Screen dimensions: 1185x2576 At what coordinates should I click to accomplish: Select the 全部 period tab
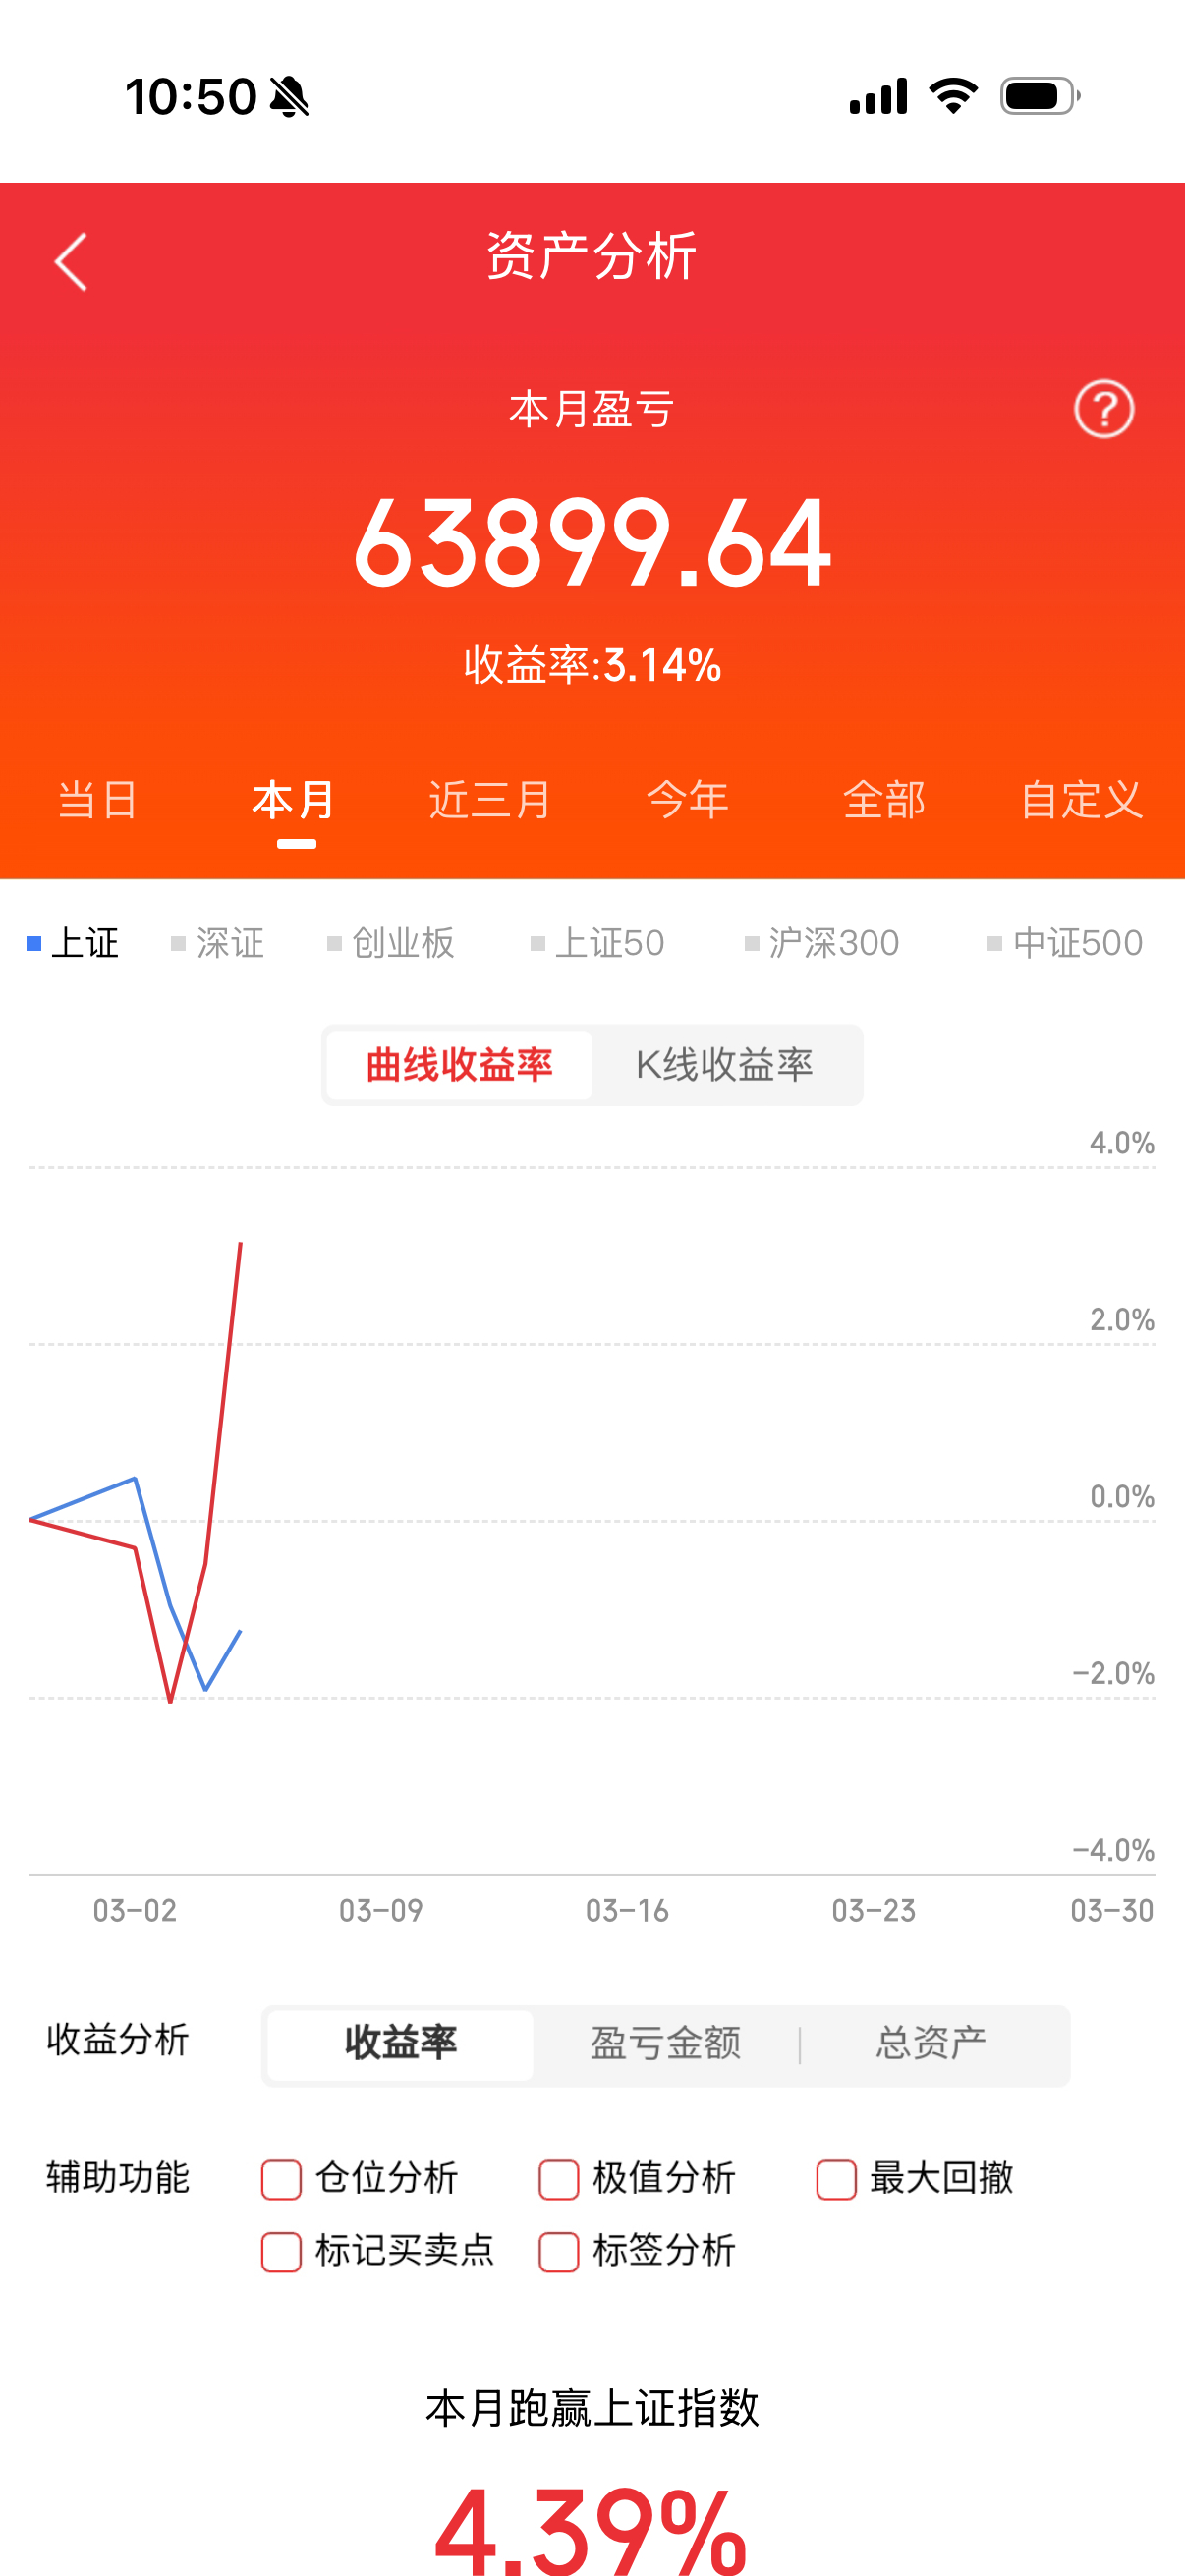pyautogui.click(x=885, y=799)
